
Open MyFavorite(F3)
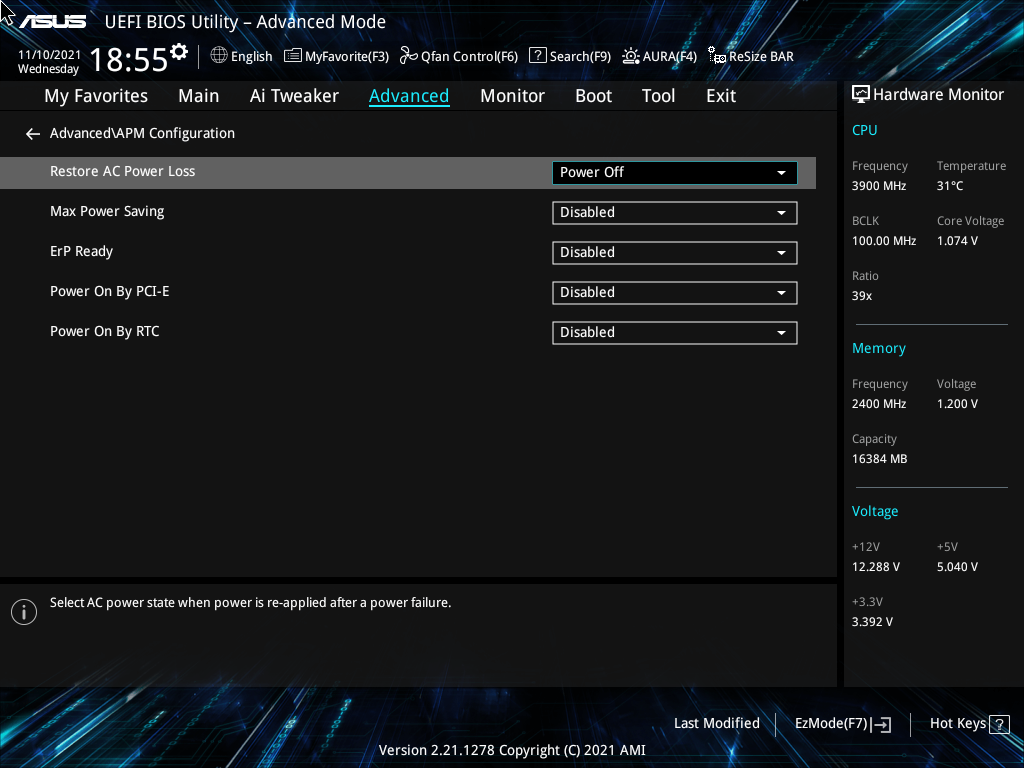click(x=336, y=56)
